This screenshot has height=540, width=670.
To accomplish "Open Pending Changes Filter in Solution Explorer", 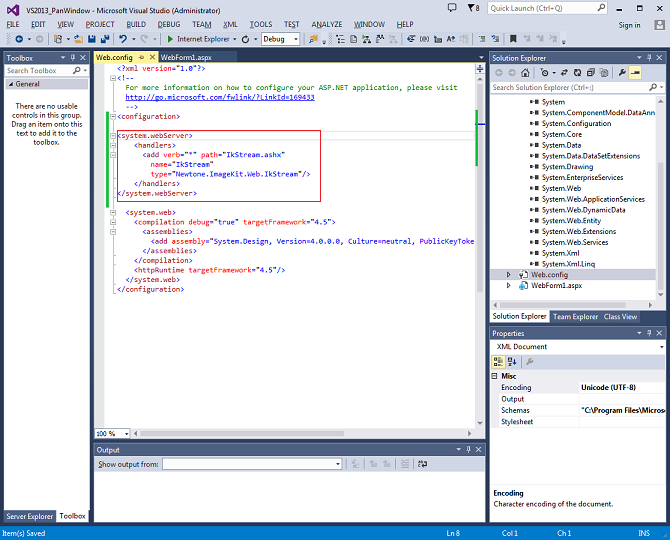I will pyautogui.click(x=544, y=73).
